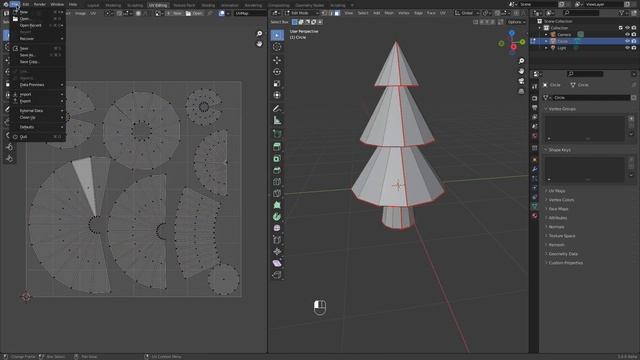Select the Annotate tool in 3D viewport
The width and height of the screenshot is (640, 360).
(277, 109)
